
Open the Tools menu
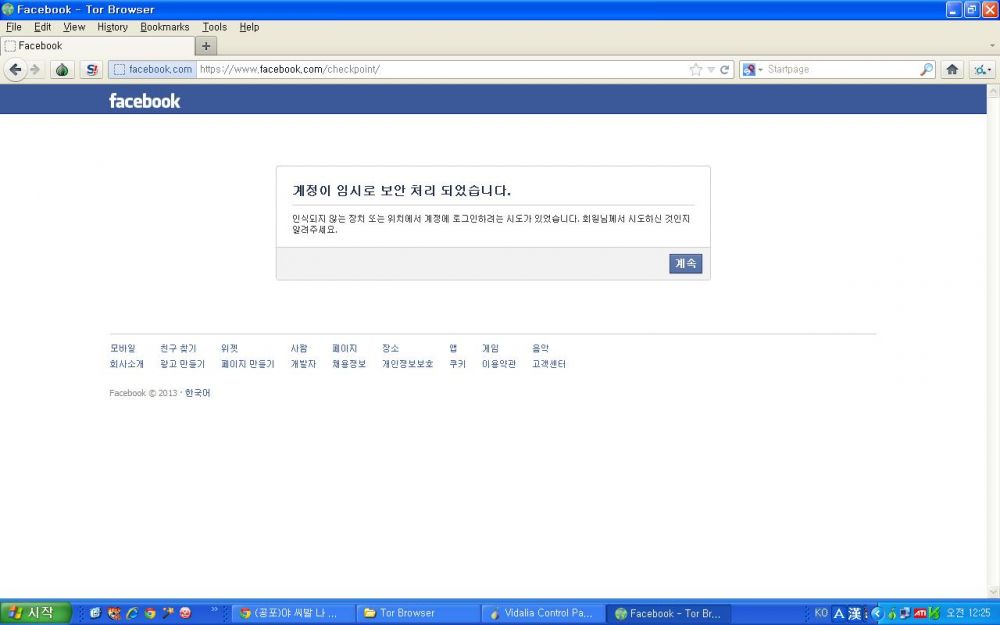tap(214, 27)
